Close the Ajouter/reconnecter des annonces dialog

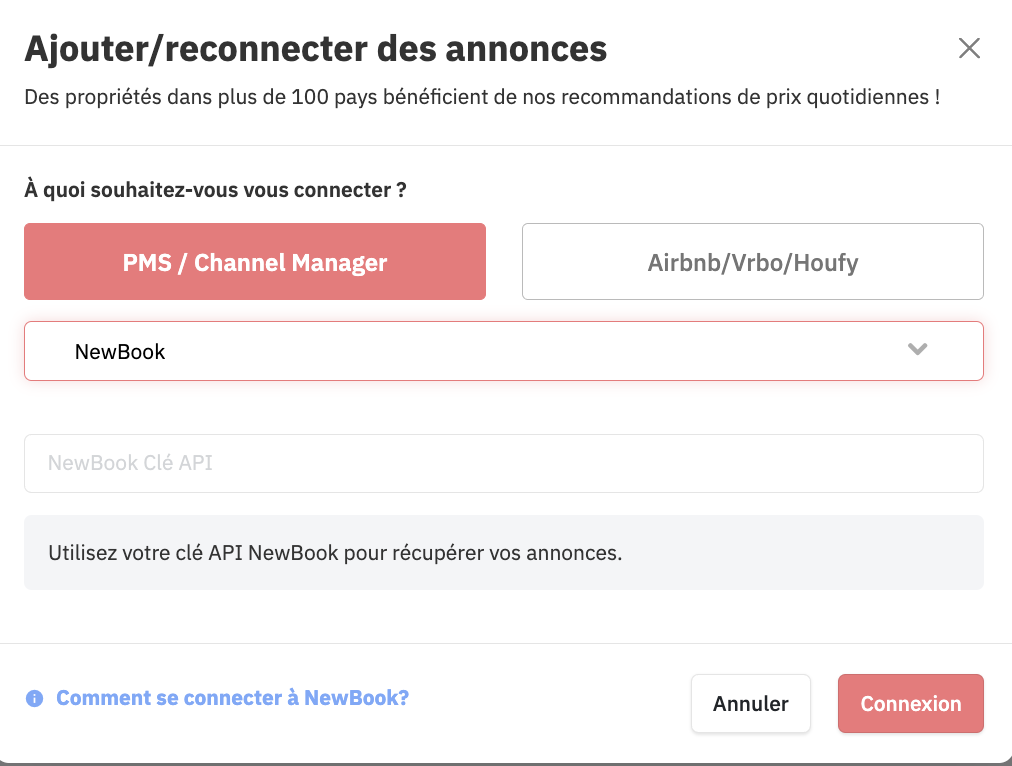point(969,48)
